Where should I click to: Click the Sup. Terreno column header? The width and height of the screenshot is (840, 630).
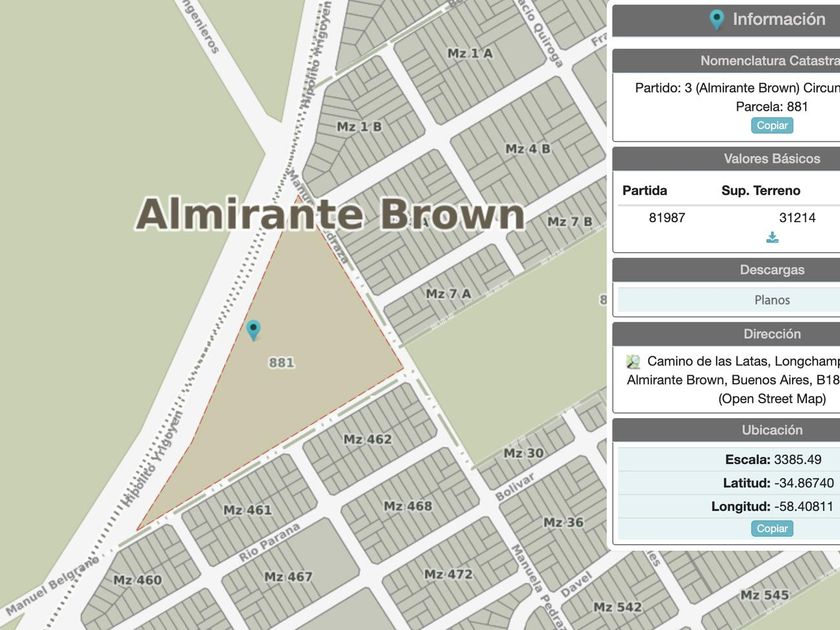(761, 191)
